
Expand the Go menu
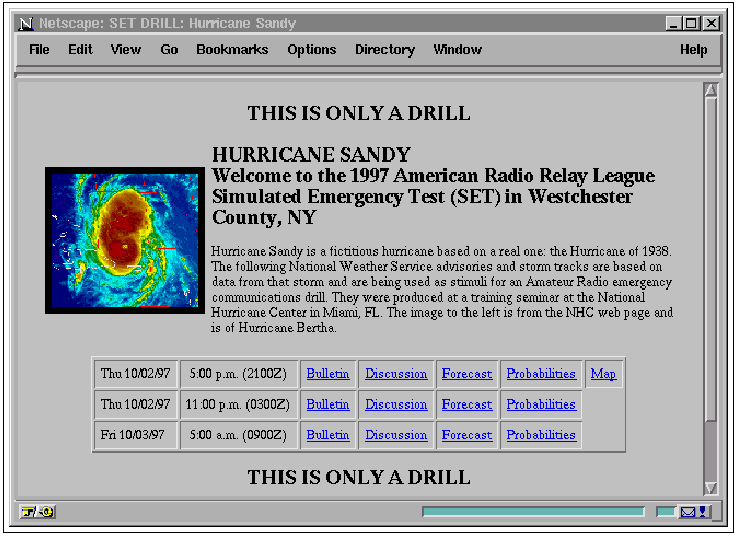[x=169, y=49]
